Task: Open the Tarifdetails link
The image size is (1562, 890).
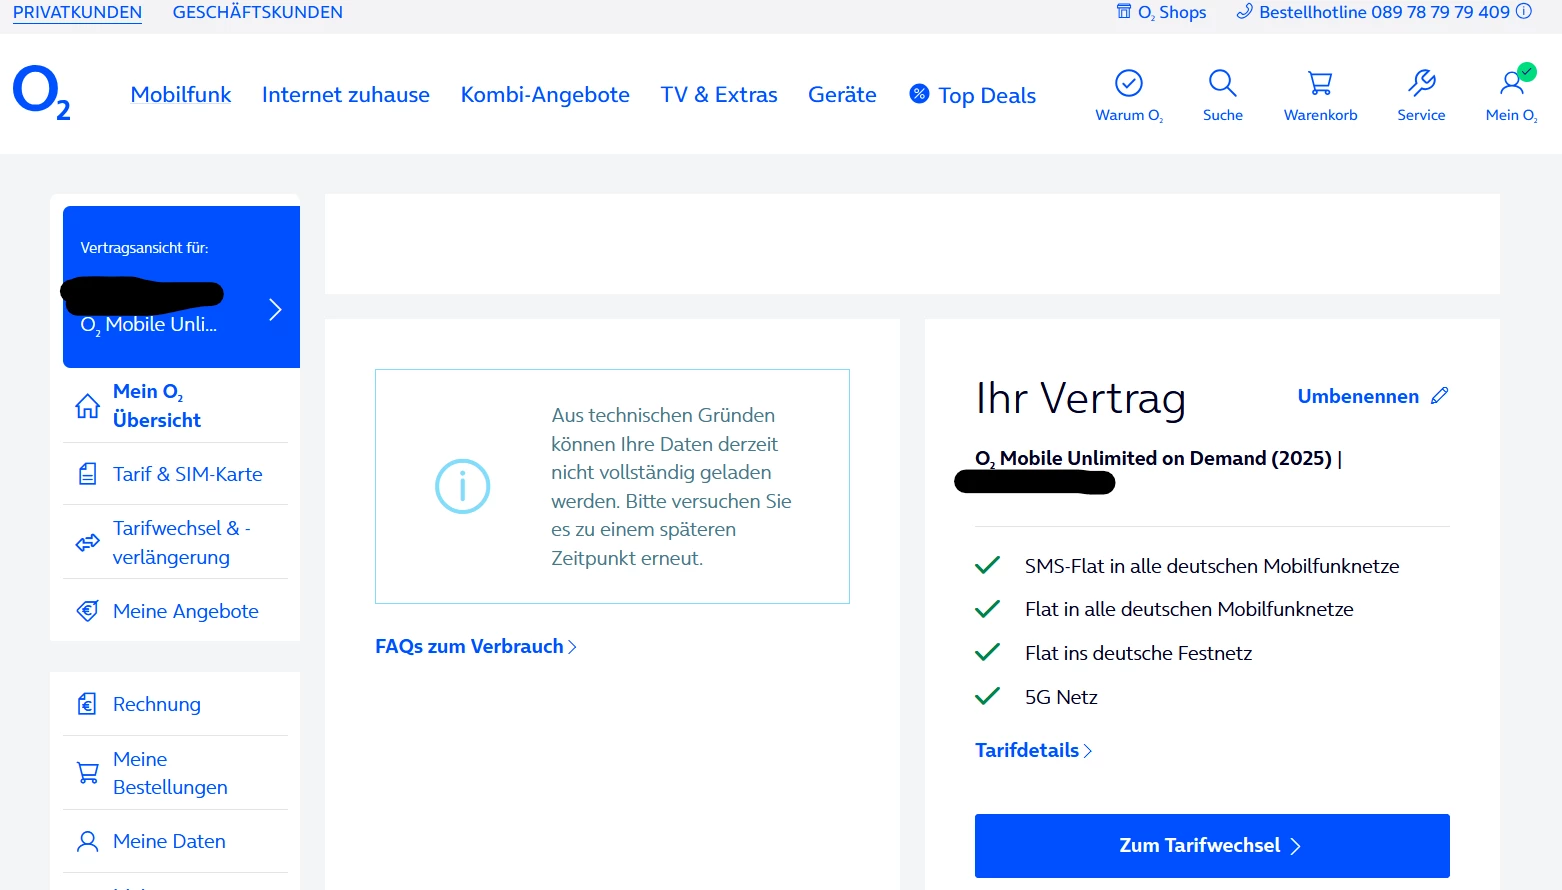Action: pos(1033,750)
